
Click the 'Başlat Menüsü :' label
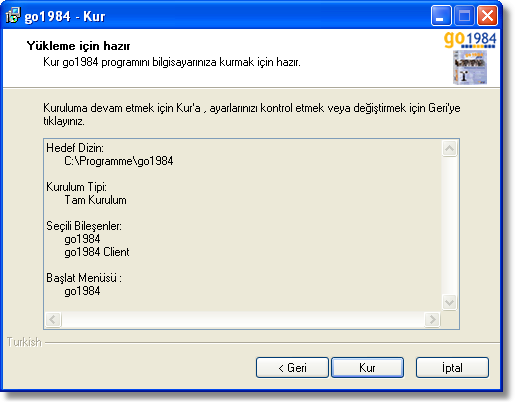[84, 278]
